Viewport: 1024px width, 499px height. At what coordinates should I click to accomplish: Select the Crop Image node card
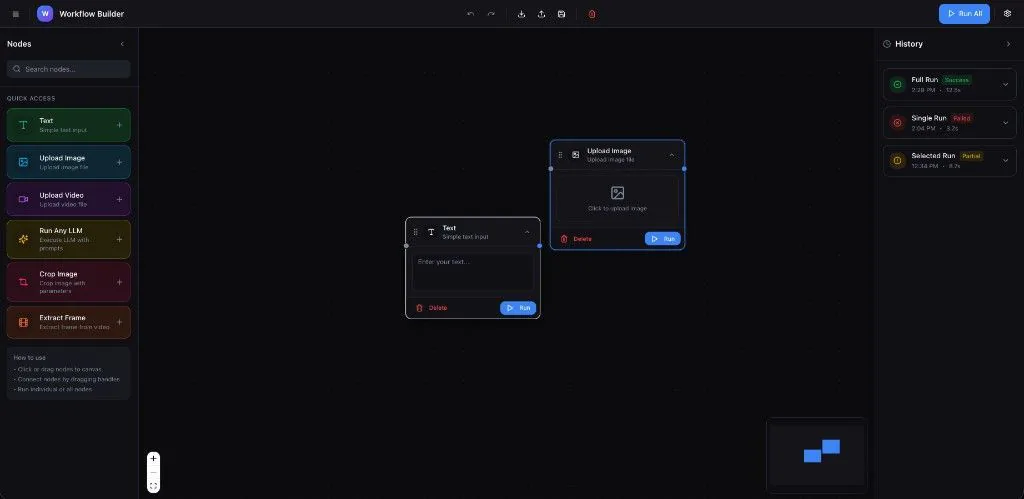click(x=69, y=282)
